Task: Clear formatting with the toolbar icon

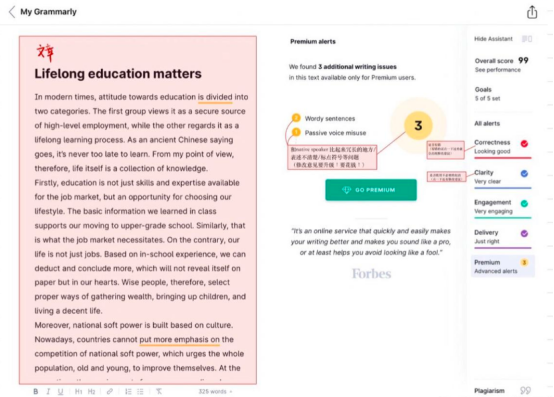Action: pos(159,391)
